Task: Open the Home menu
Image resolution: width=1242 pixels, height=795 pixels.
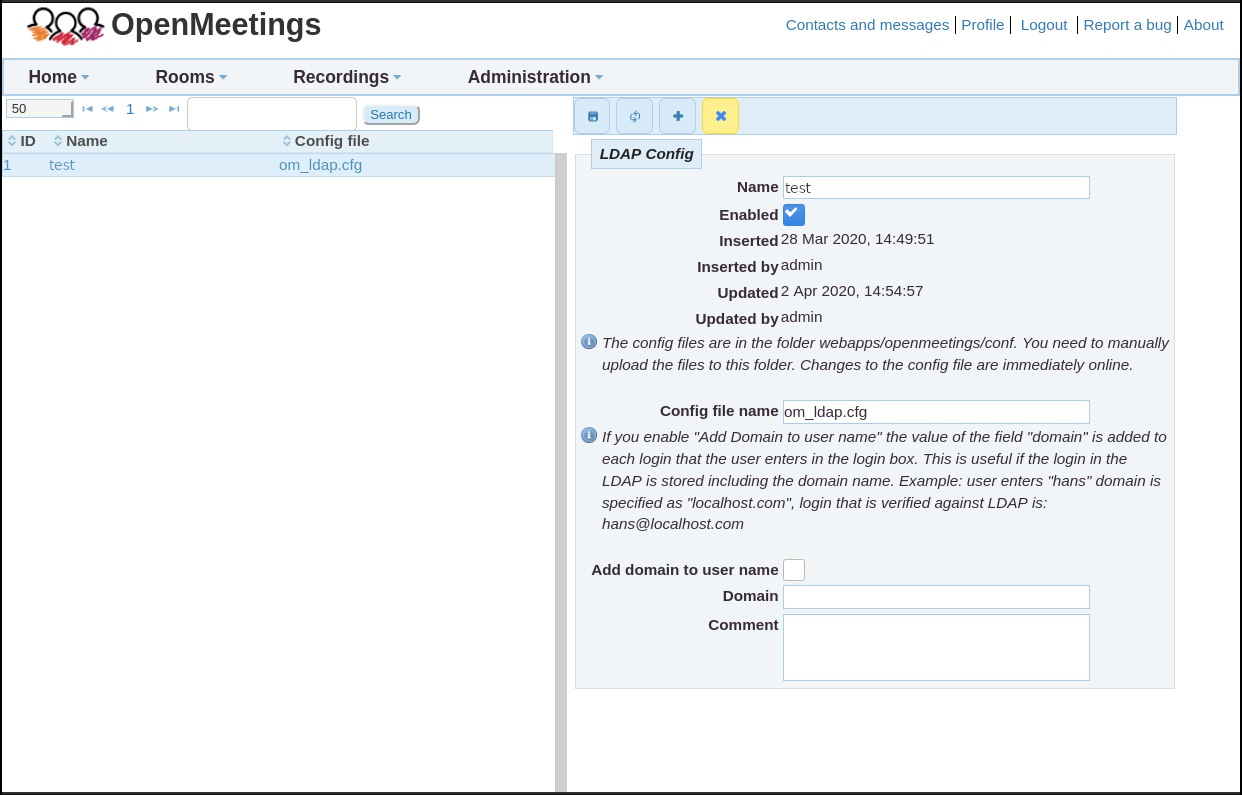Action: coord(58,77)
